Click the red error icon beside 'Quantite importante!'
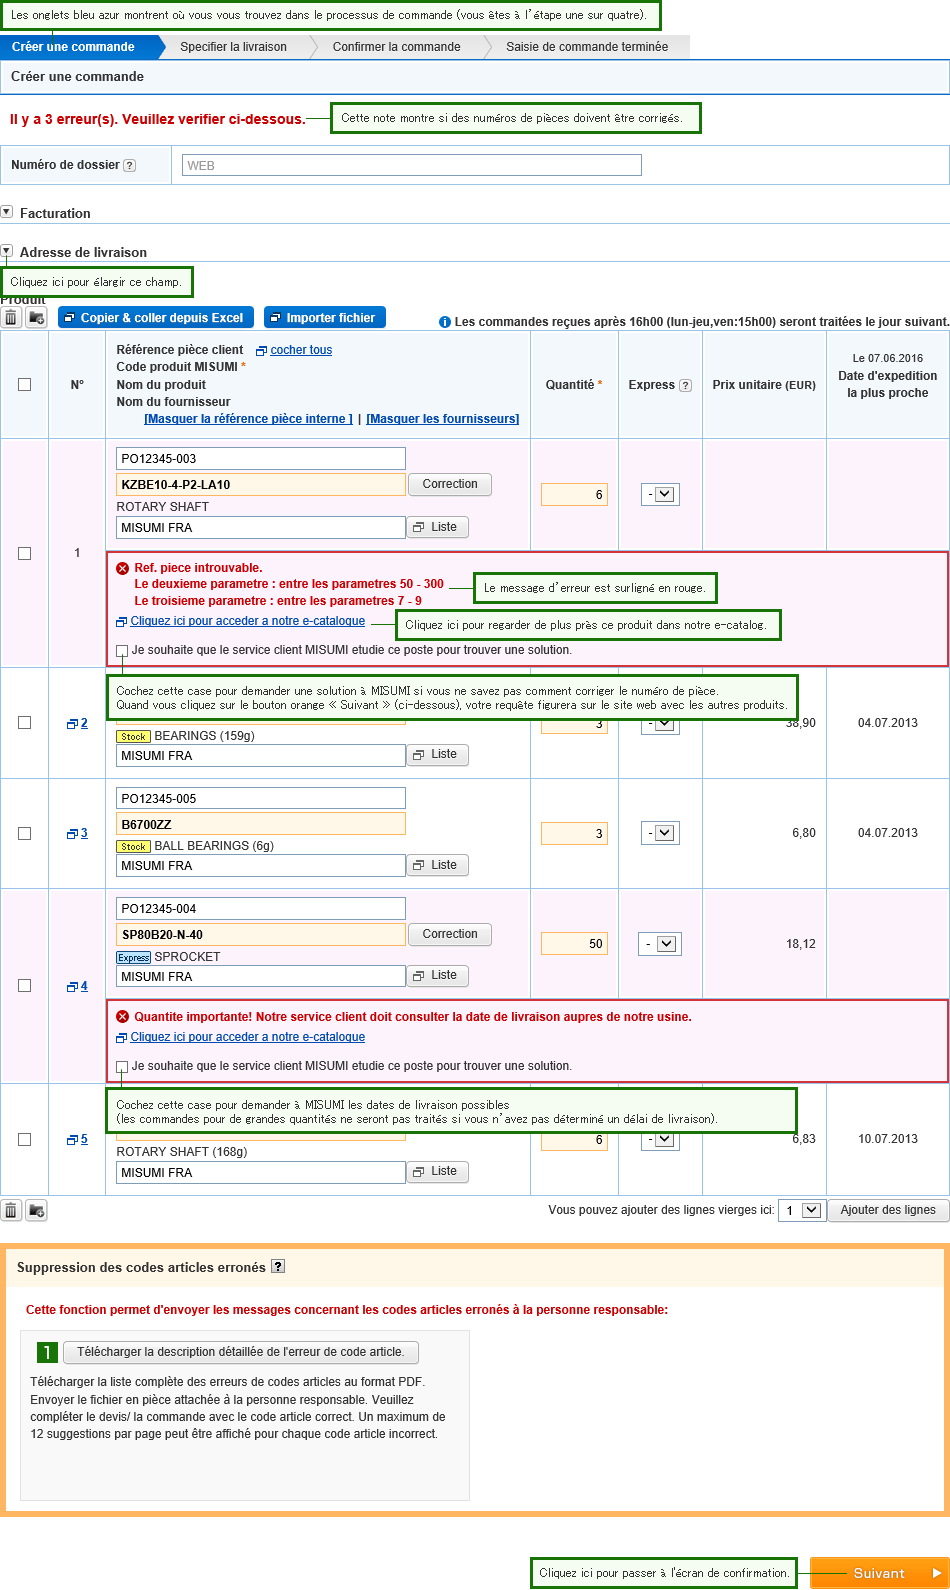This screenshot has height=1590, width=950. pos(123,1017)
